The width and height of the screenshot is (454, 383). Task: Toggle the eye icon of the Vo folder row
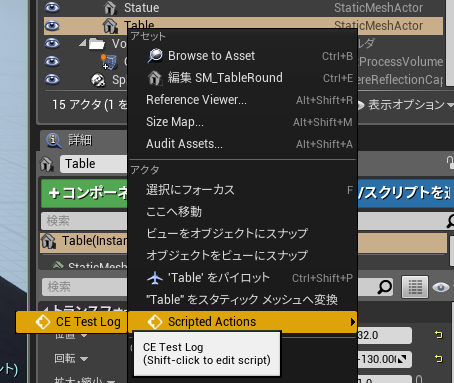(52, 43)
